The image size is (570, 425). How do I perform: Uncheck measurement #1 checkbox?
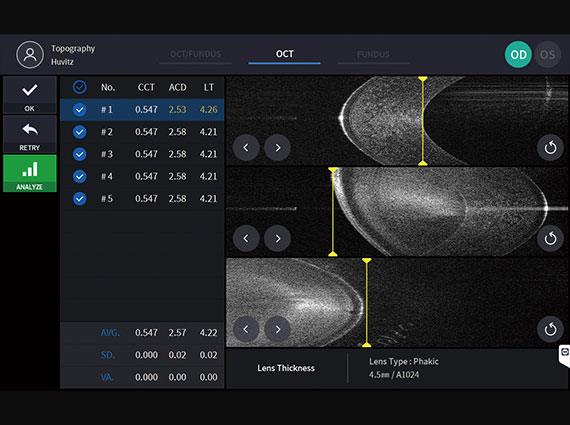(x=79, y=109)
